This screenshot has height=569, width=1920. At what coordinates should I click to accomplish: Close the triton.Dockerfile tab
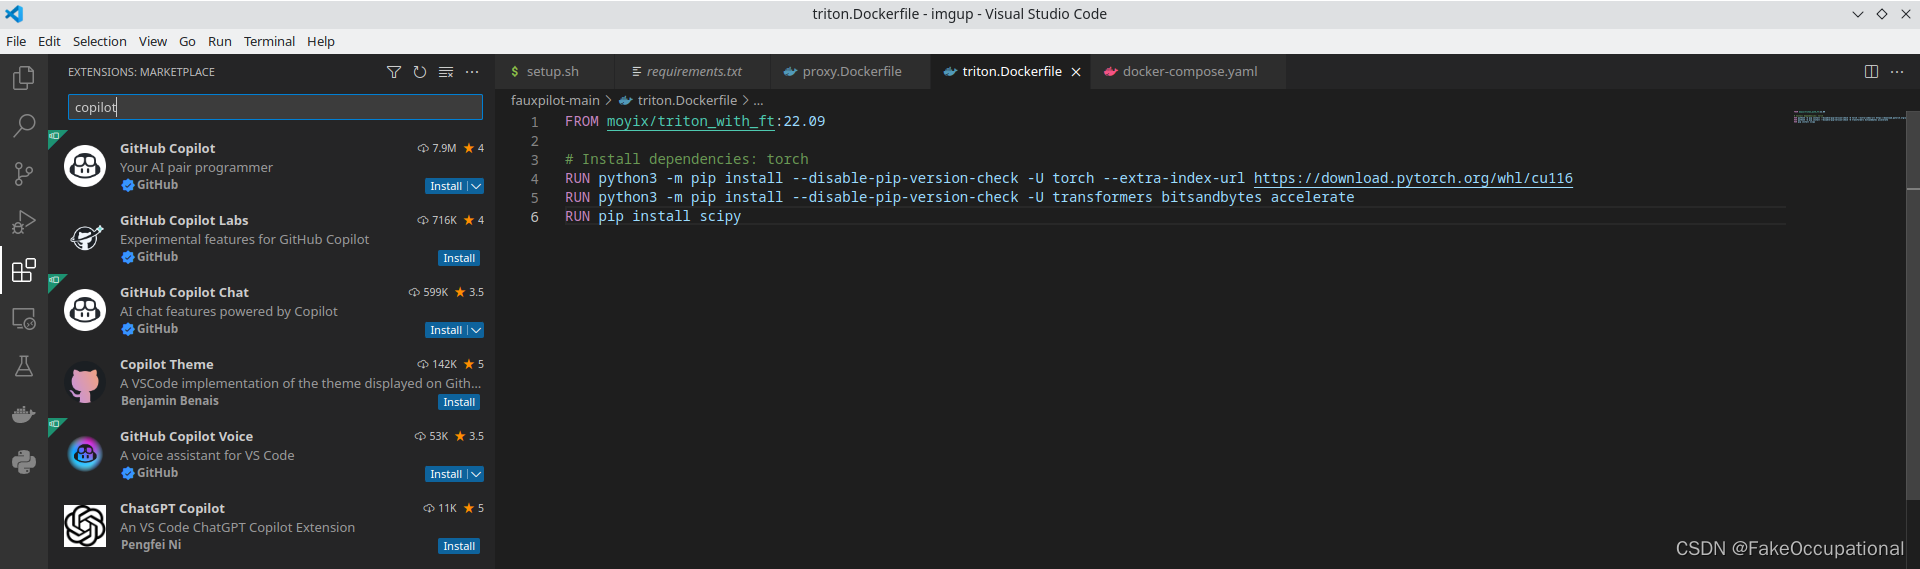(1076, 72)
